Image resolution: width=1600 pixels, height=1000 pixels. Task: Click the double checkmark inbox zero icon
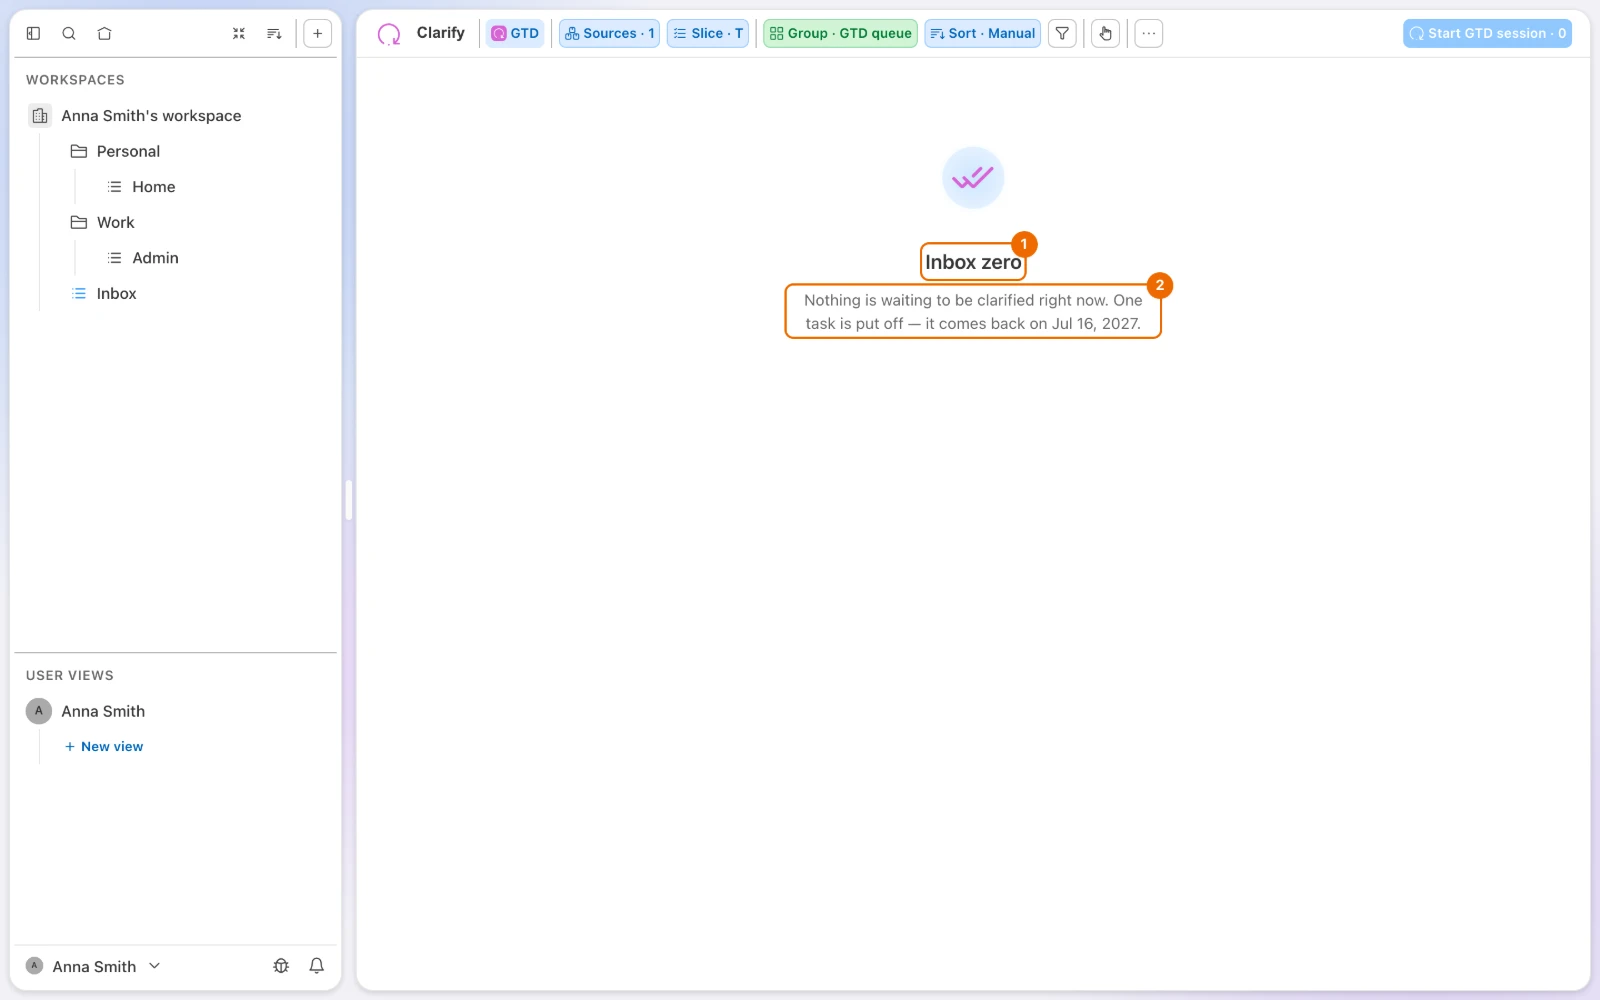(x=973, y=178)
